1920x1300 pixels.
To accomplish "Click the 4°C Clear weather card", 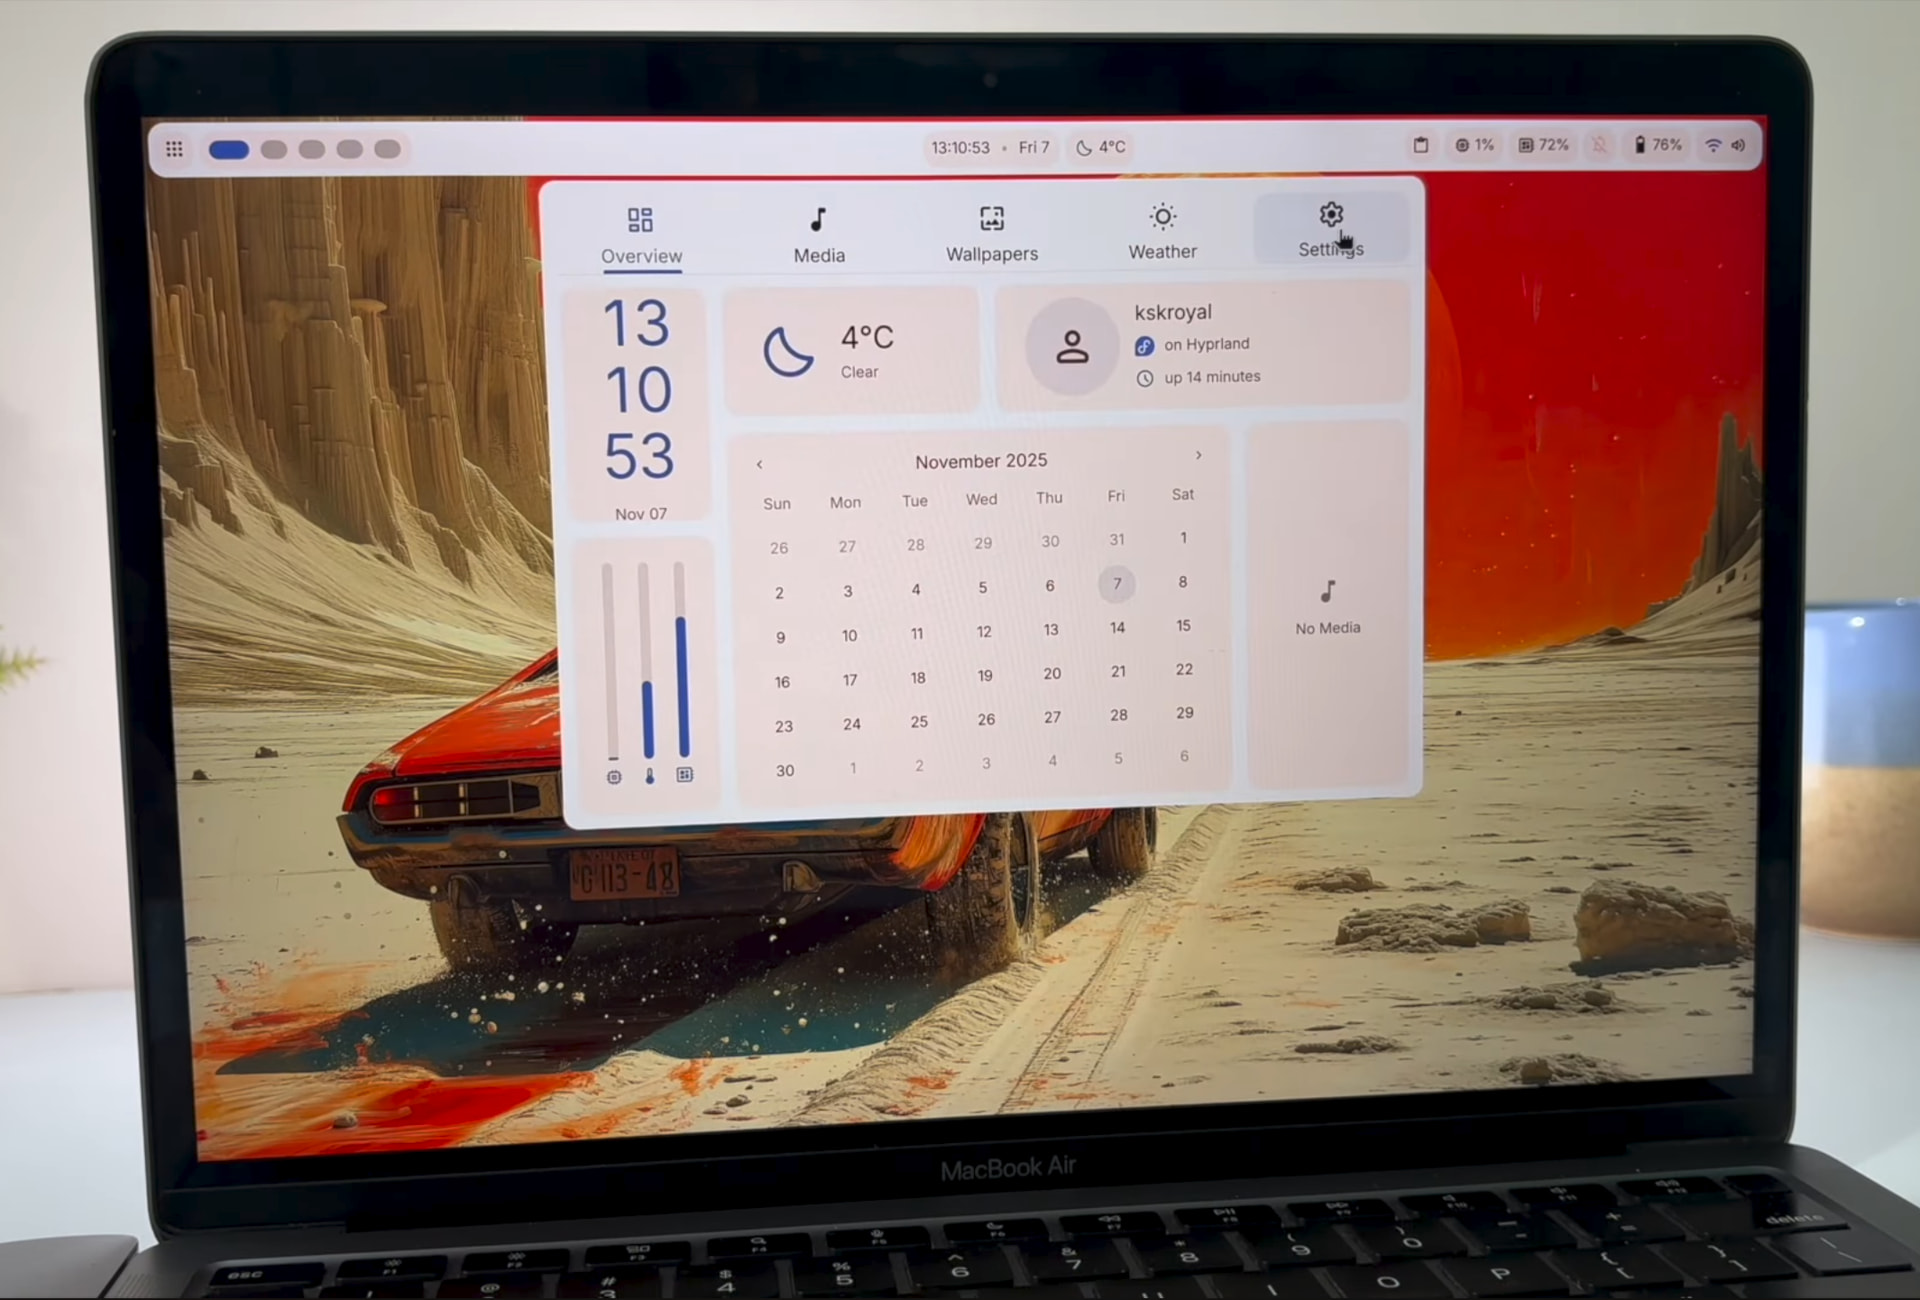I will pyautogui.click(x=850, y=351).
